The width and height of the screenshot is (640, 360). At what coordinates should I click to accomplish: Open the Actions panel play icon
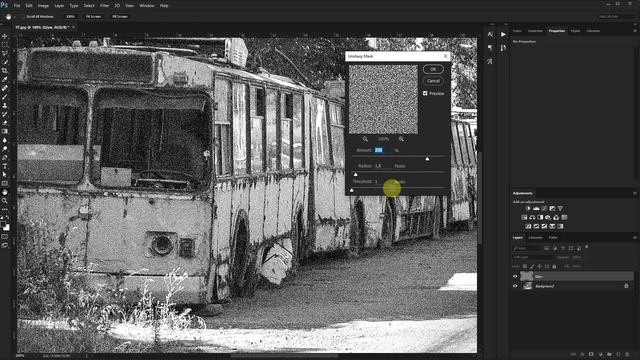(x=503, y=34)
